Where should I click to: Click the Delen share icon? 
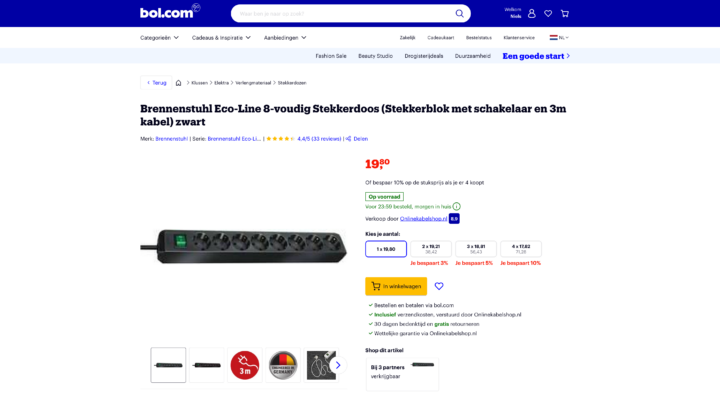(x=349, y=139)
